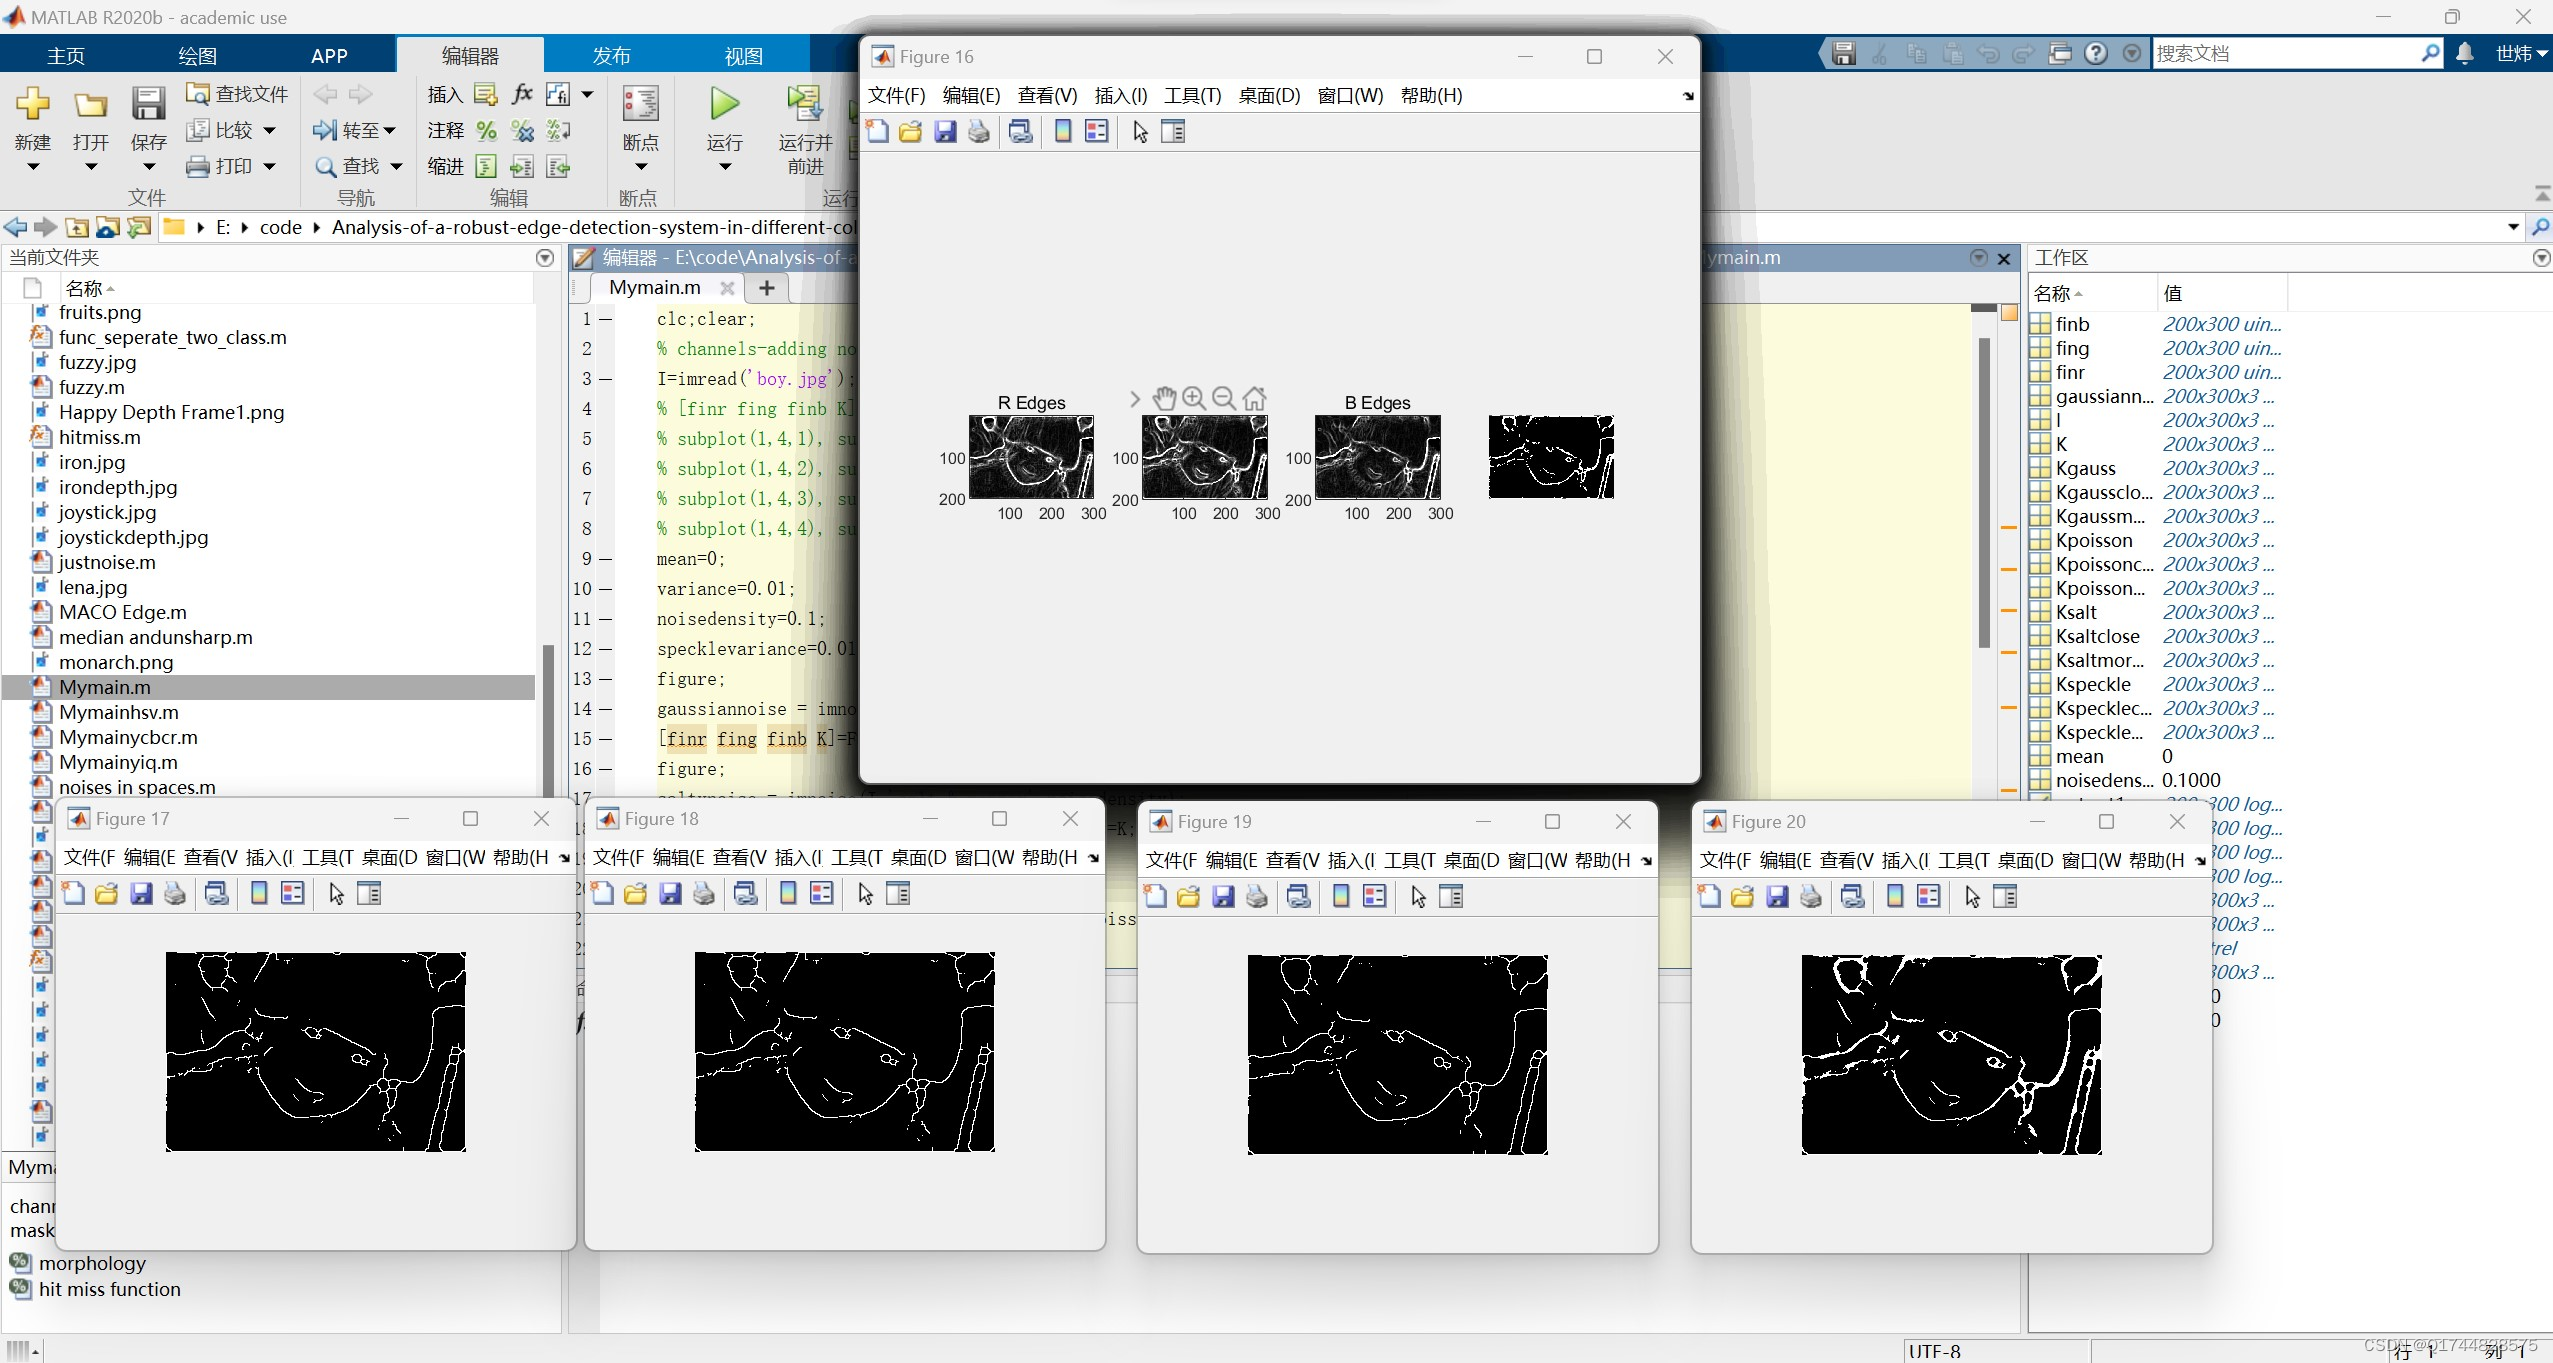Click Insert Colorbar icon in Figure 16
The height and width of the screenshot is (1363, 2553).
click(x=1063, y=131)
